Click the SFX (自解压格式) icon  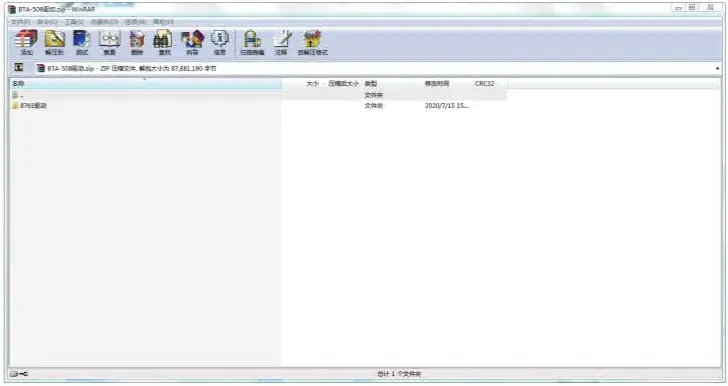[x=312, y=42]
